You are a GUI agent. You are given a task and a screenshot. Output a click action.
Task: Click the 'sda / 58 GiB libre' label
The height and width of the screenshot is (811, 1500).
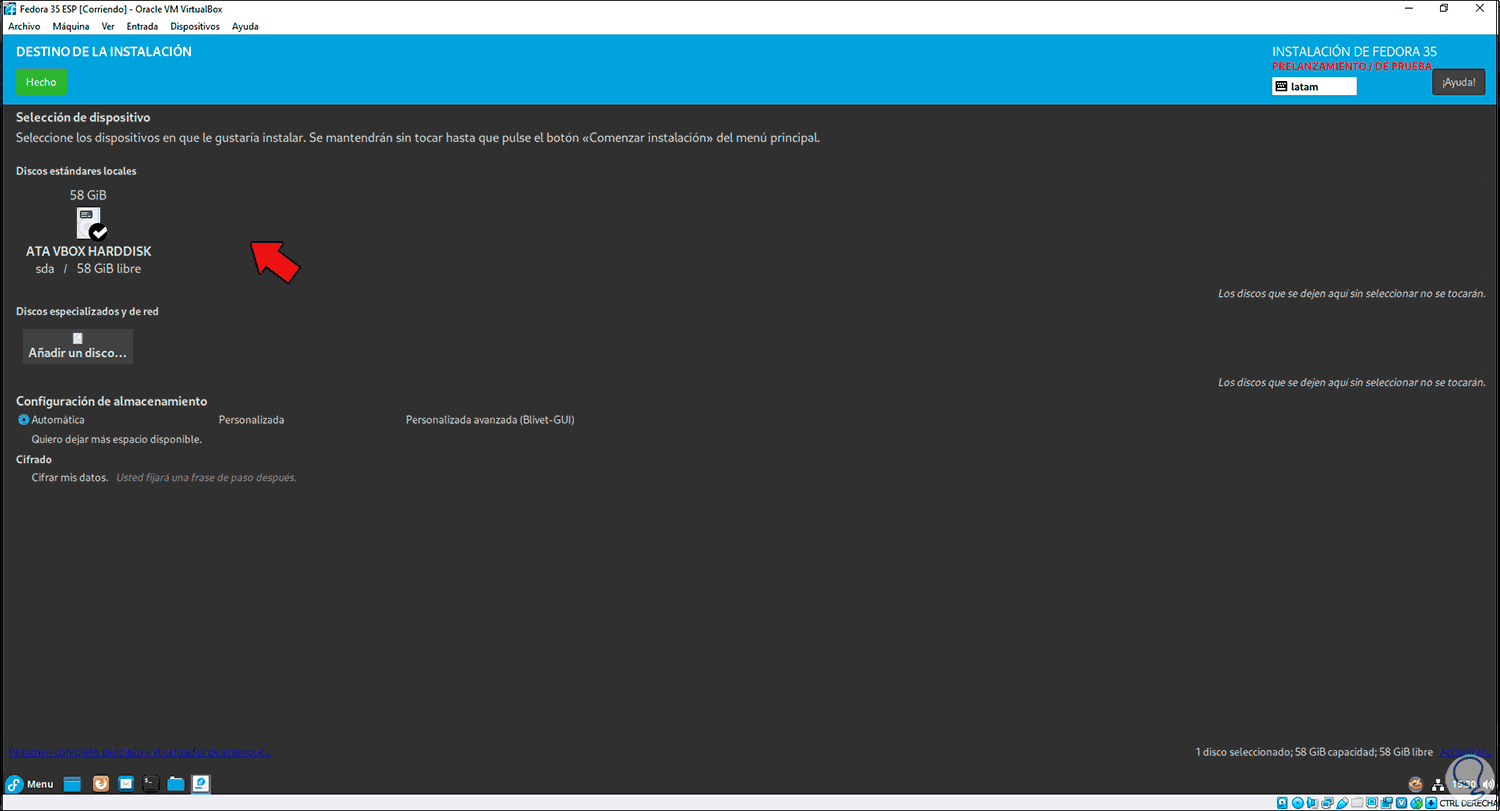88,269
